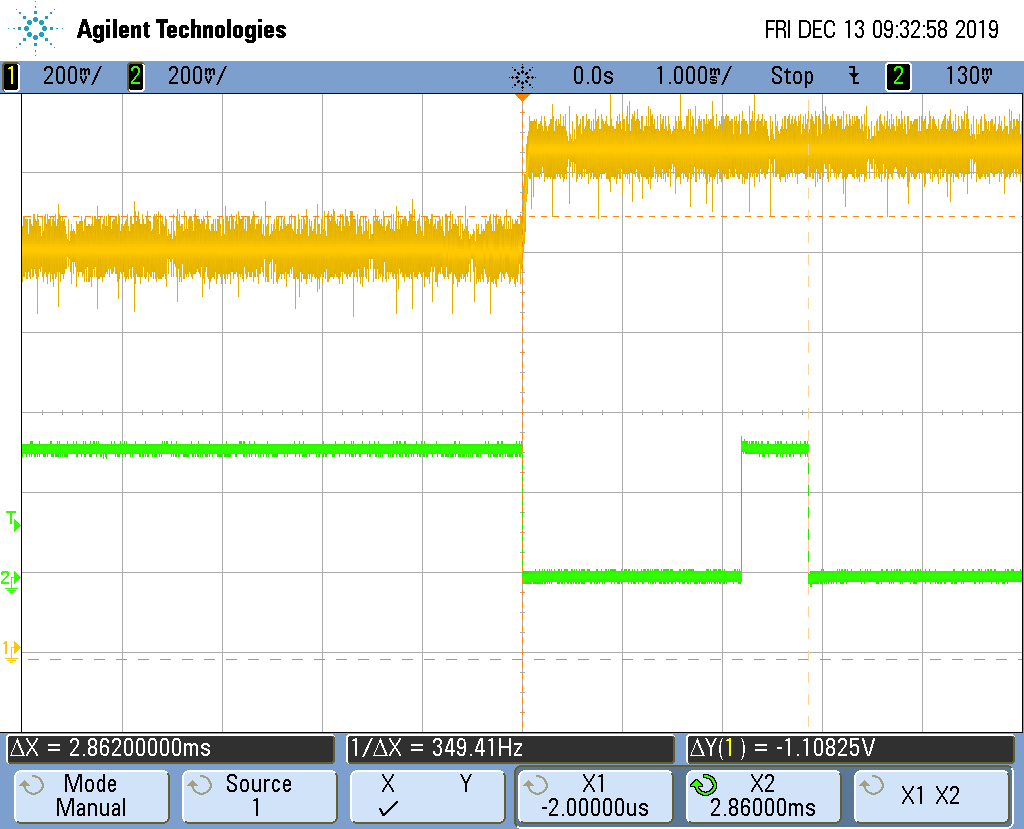Click the 130mV trigger level readout
The height and width of the screenshot is (829, 1024).
[969, 76]
